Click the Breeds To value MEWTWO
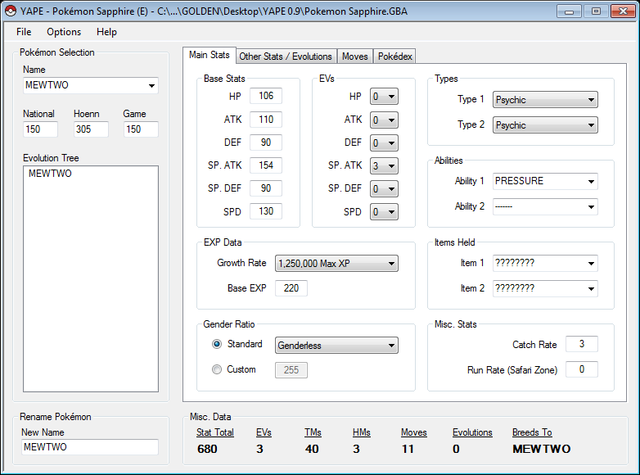Image resolution: width=640 pixels, height=475 pixels. point(541,449)
